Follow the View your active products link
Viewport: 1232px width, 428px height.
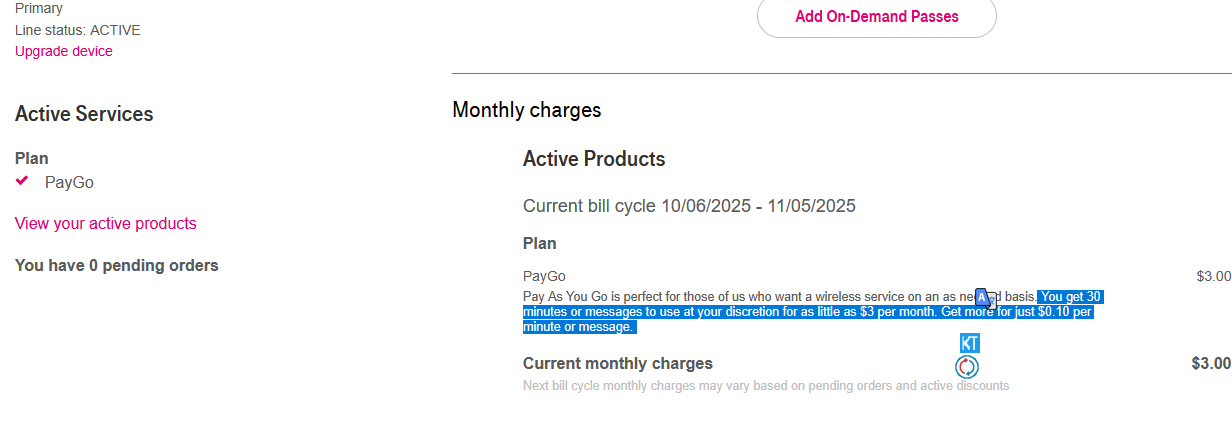[106, 223]
